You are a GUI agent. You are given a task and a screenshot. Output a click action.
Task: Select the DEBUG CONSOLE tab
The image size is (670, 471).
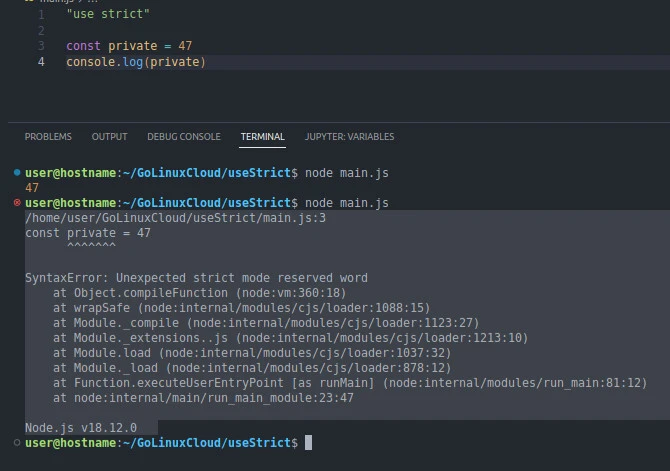tap(184, 137)
